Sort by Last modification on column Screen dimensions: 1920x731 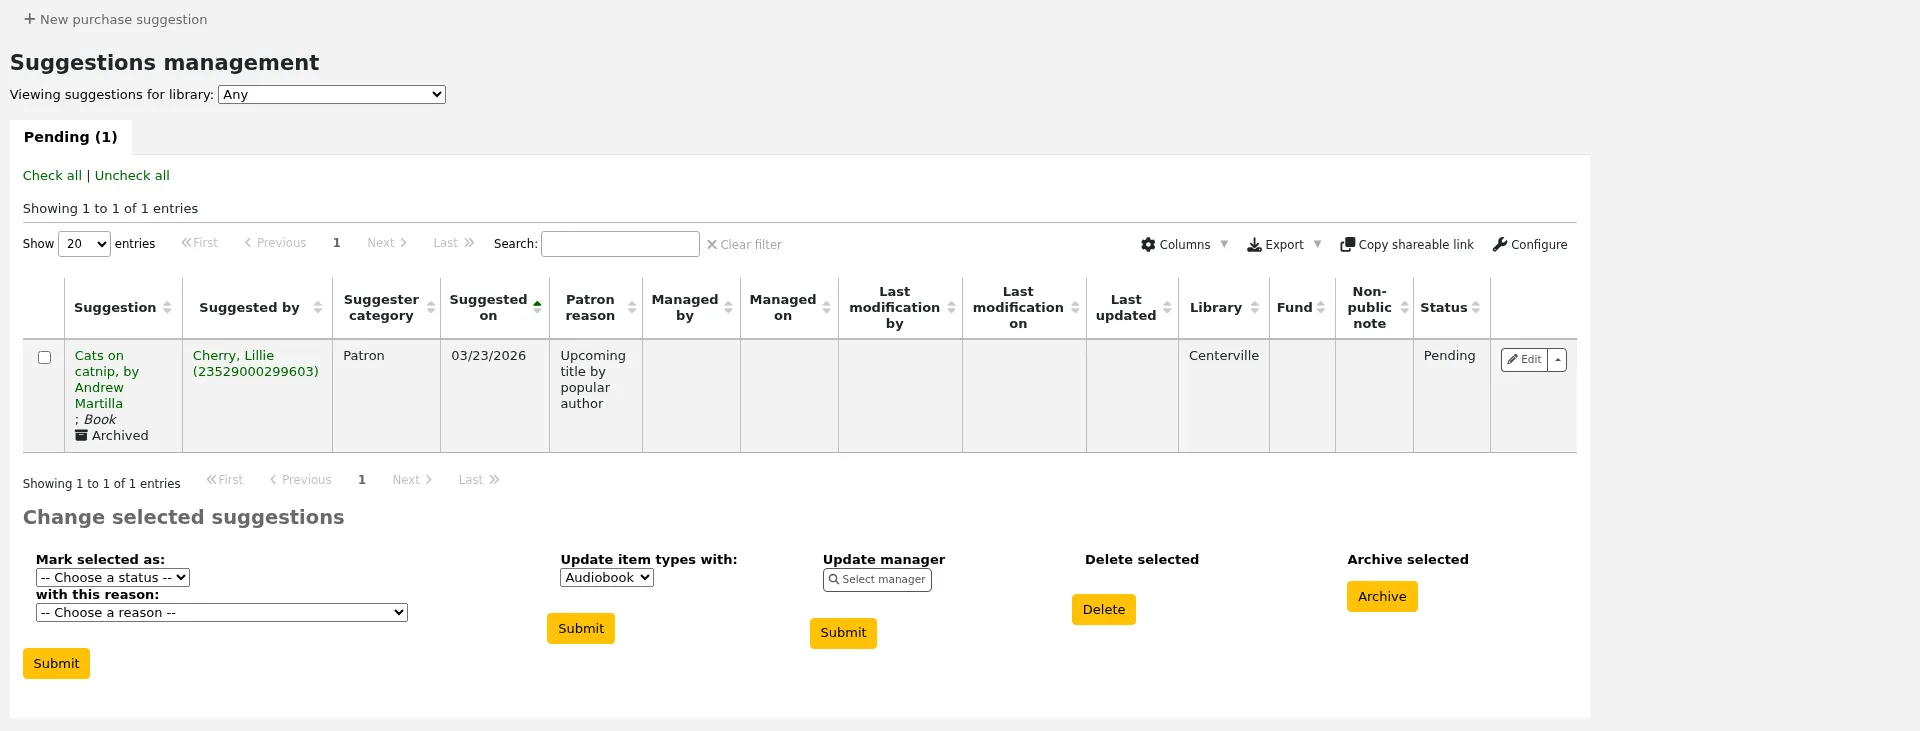pyautogui.click(x=1024, y=307)
